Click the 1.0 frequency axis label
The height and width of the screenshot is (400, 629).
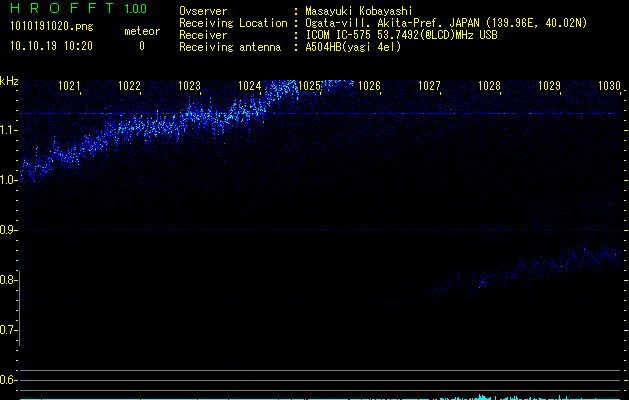click(x=8, y=180)
